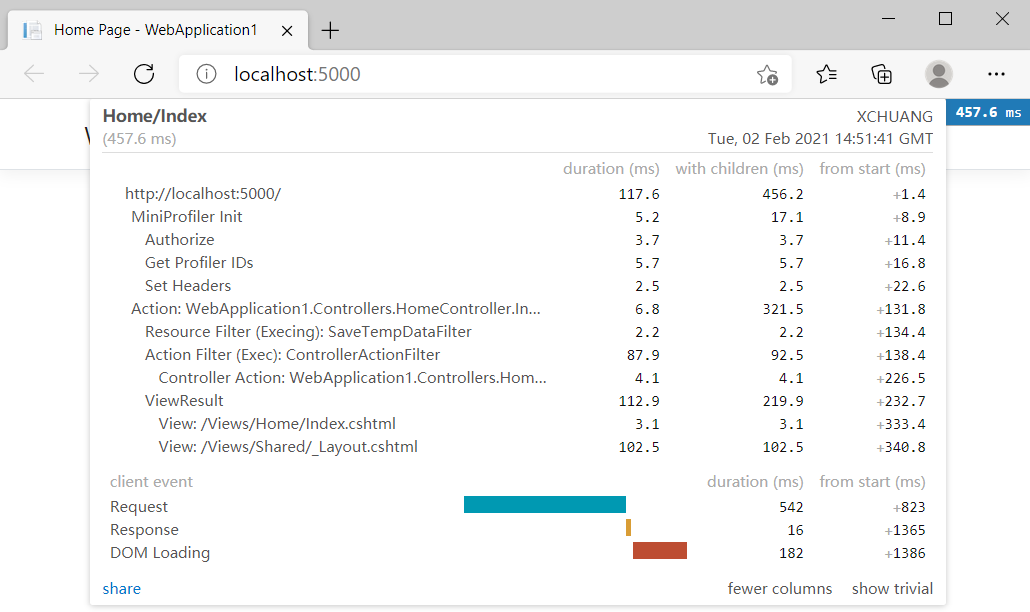Open the Collections panel
Screen dimensions: 1030x612
(881, 74)
